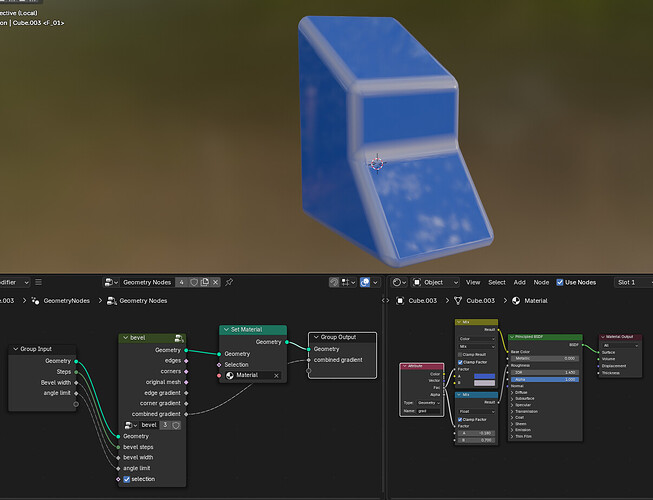653x500 pixels.
Task: Click the Geometry output socket of Group Input
Action: tap(76, 361)
